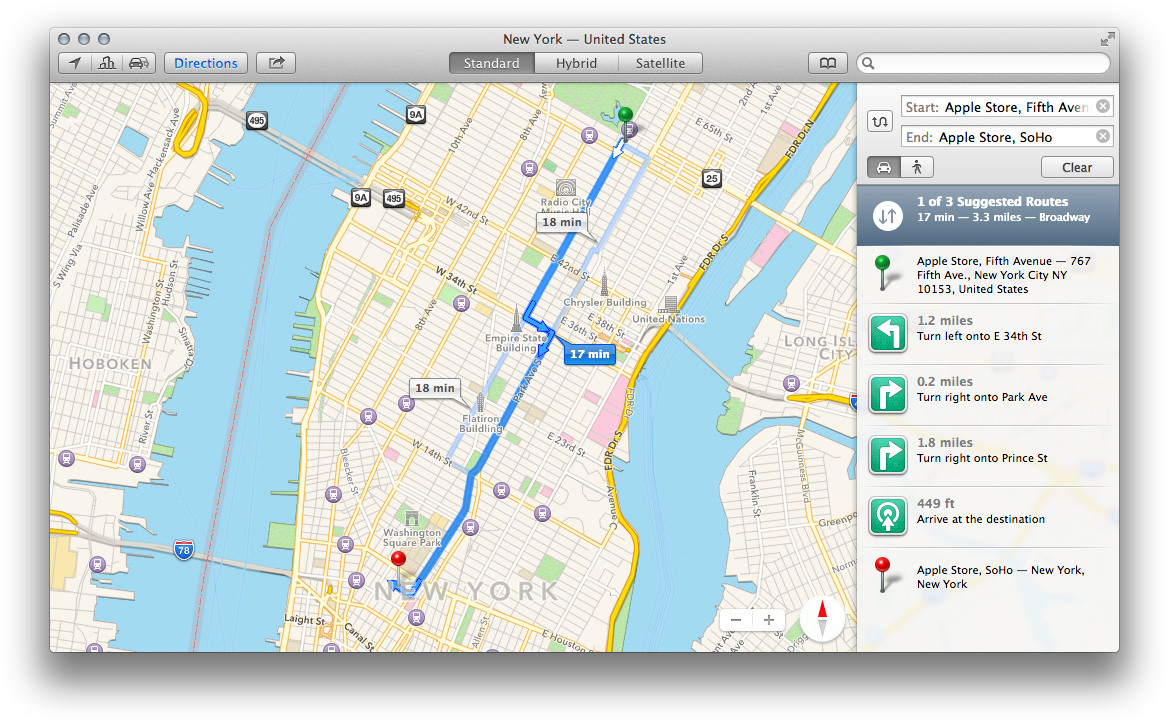Screen dimensions: 1168x723
Task: Swap start and end locations
Action: point(880,120)
